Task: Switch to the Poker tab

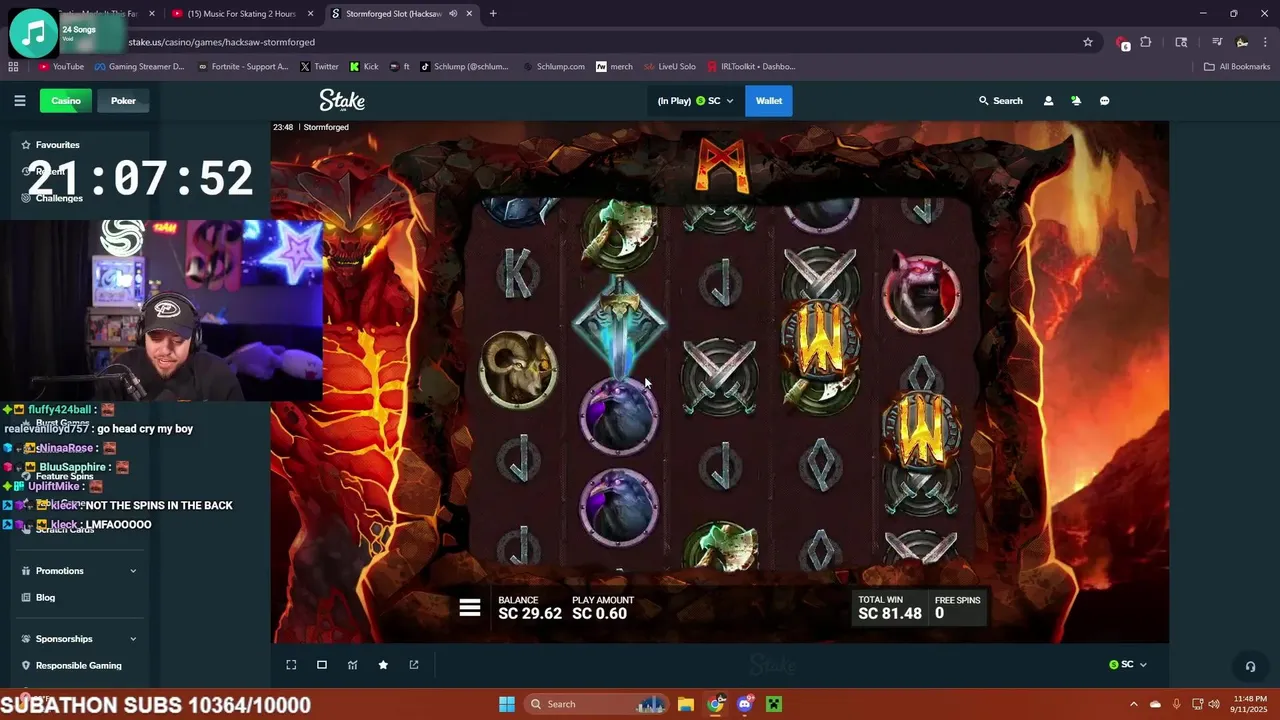Action: pyautogui.click(x=123, y=101)
